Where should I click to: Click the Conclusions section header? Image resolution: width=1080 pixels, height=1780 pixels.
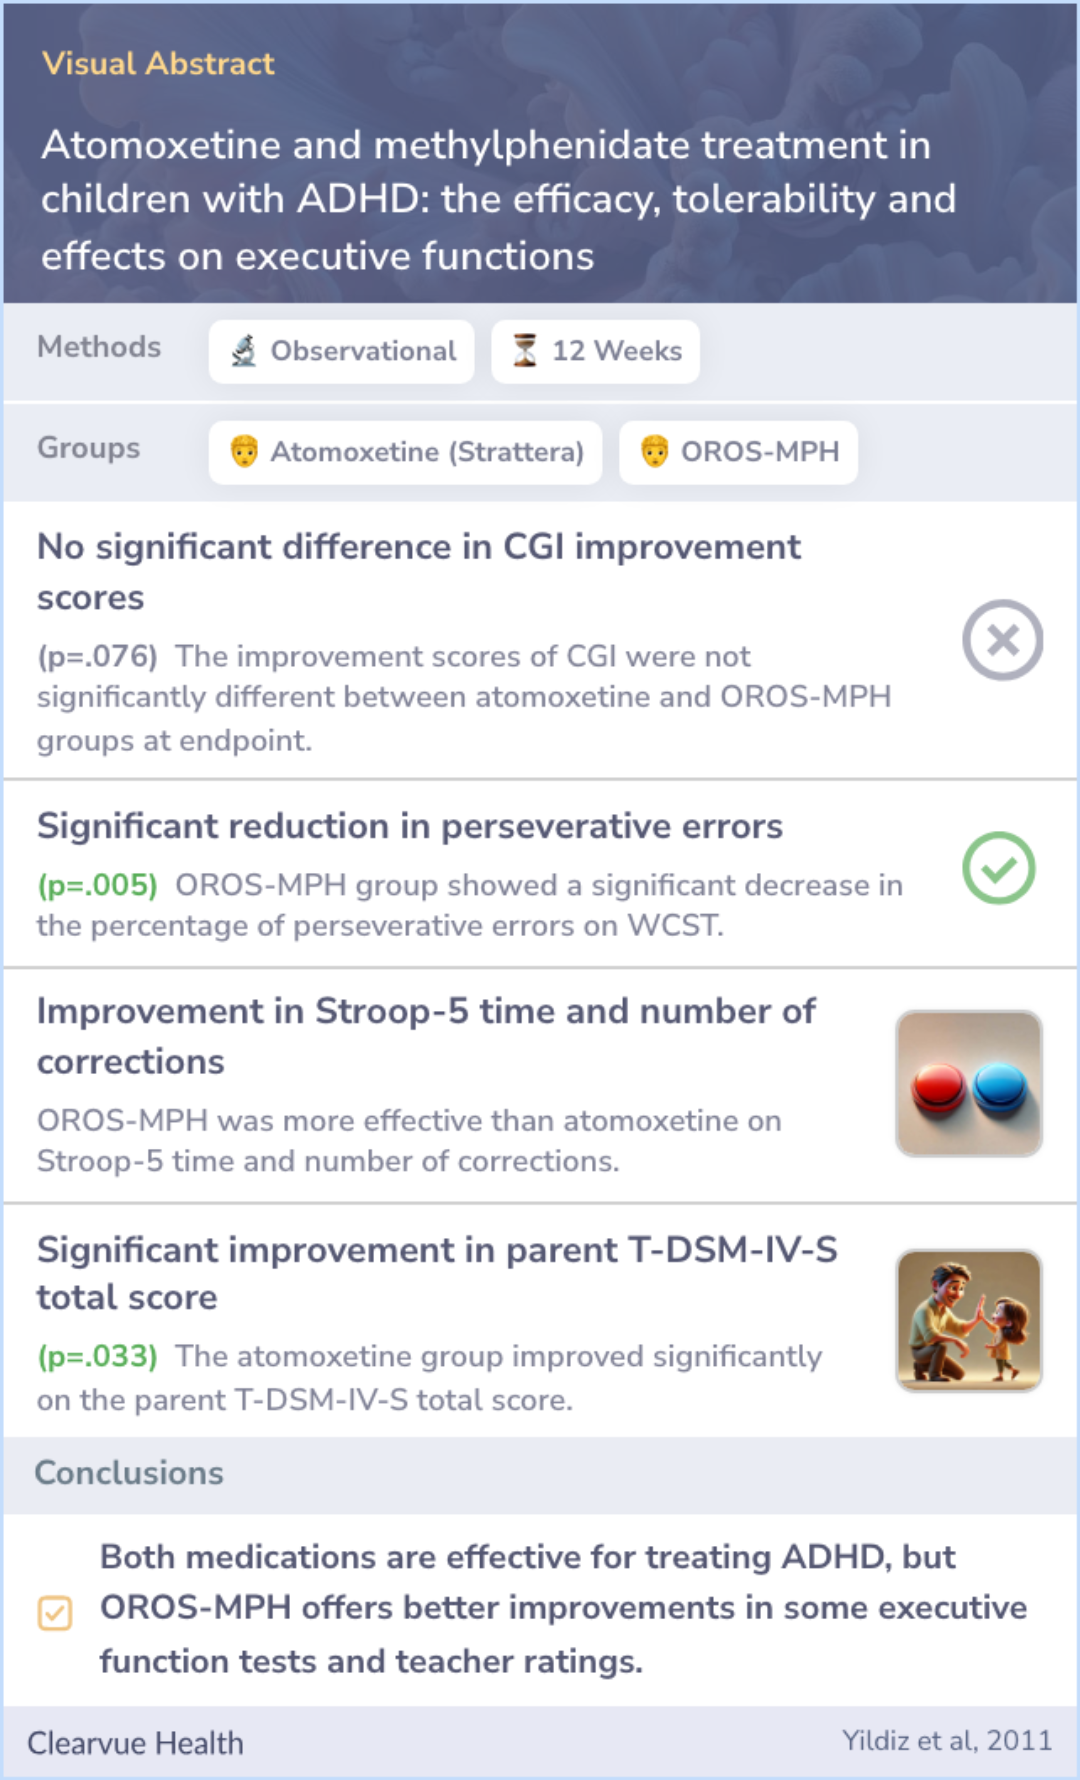pyautogui.click(x=129, y=1473)
